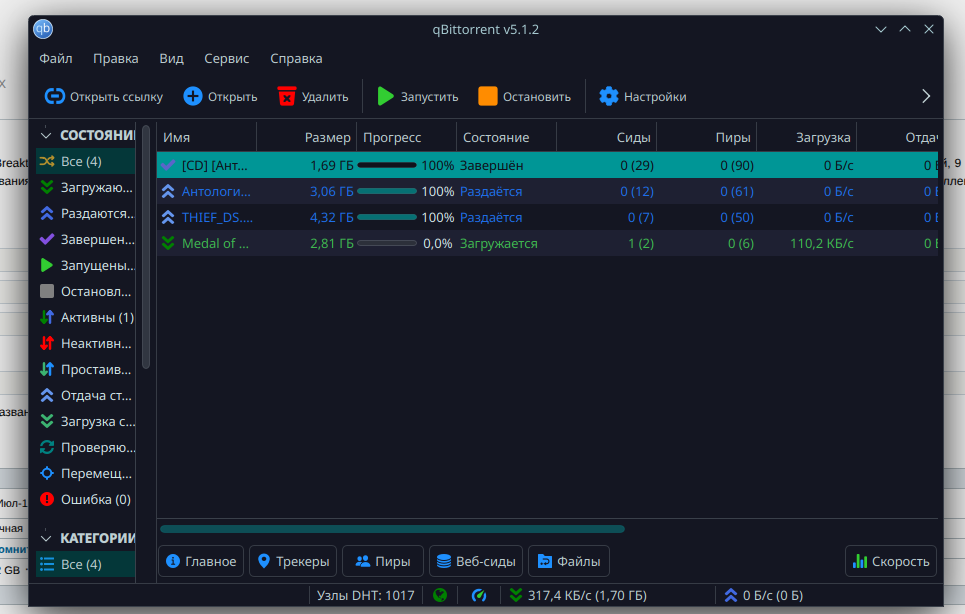The height and width of the screenshot is (614, 965).
Task: Click the globe connection status icon
Action: tap(439, 595)
